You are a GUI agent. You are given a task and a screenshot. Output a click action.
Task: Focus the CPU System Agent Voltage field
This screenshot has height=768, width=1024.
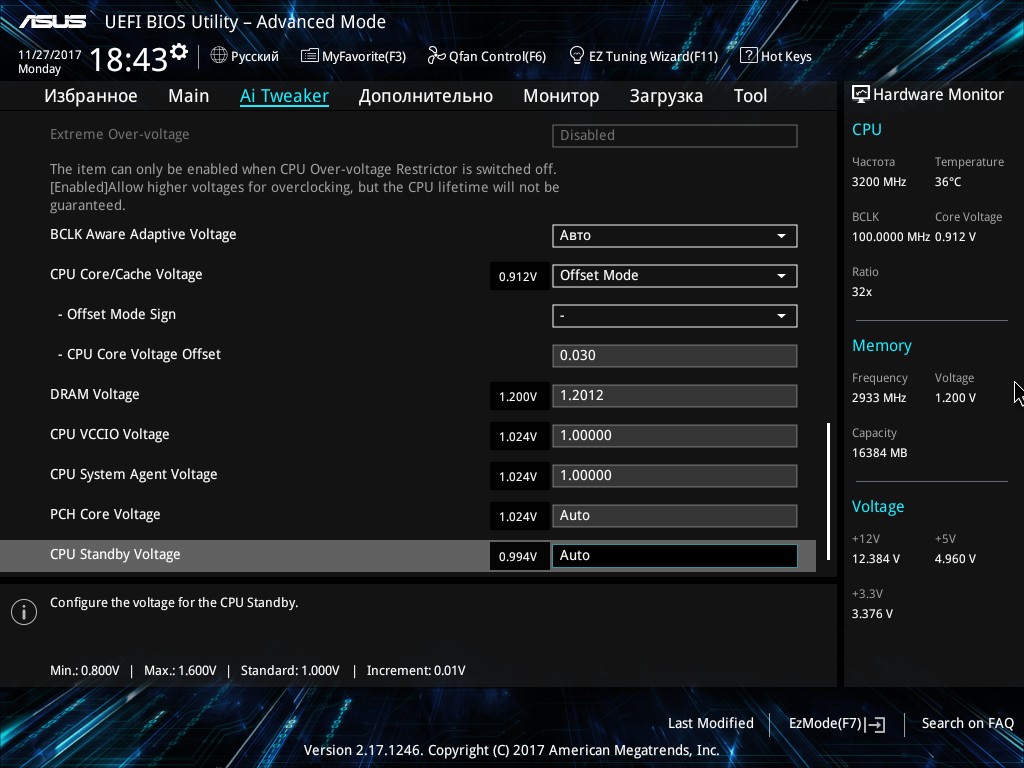675,475
